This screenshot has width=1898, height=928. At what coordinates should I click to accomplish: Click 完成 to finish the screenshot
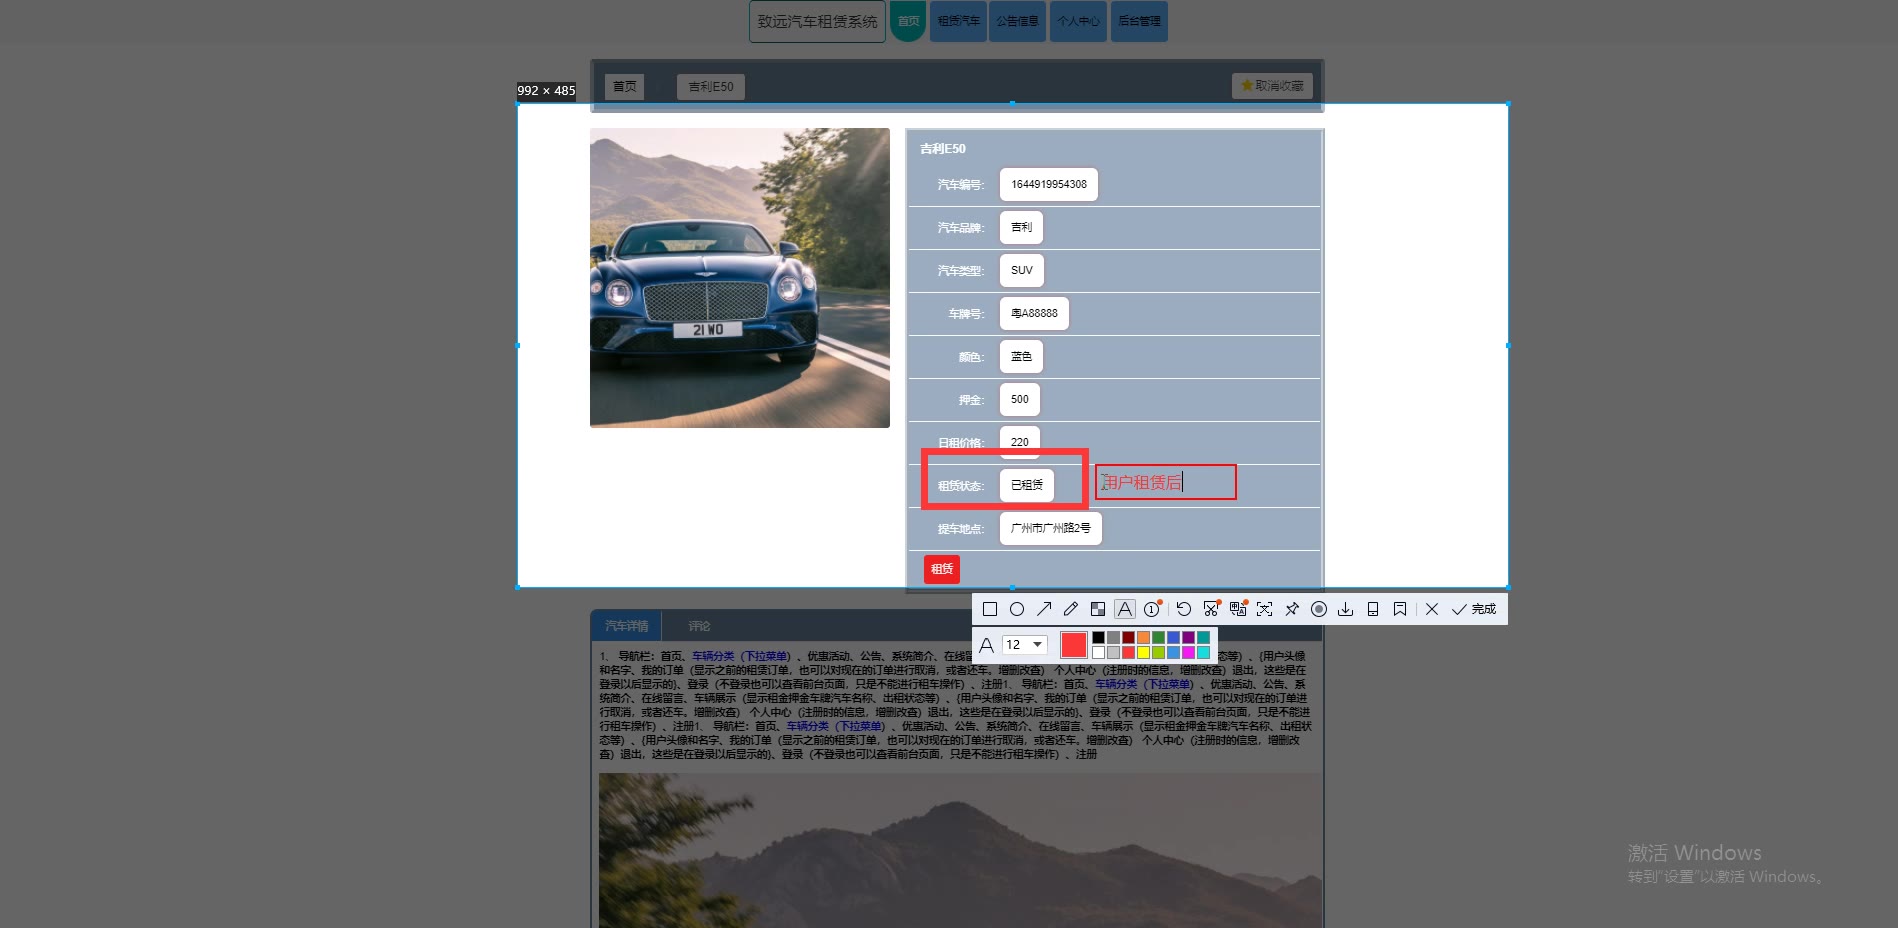point(1474,609)
